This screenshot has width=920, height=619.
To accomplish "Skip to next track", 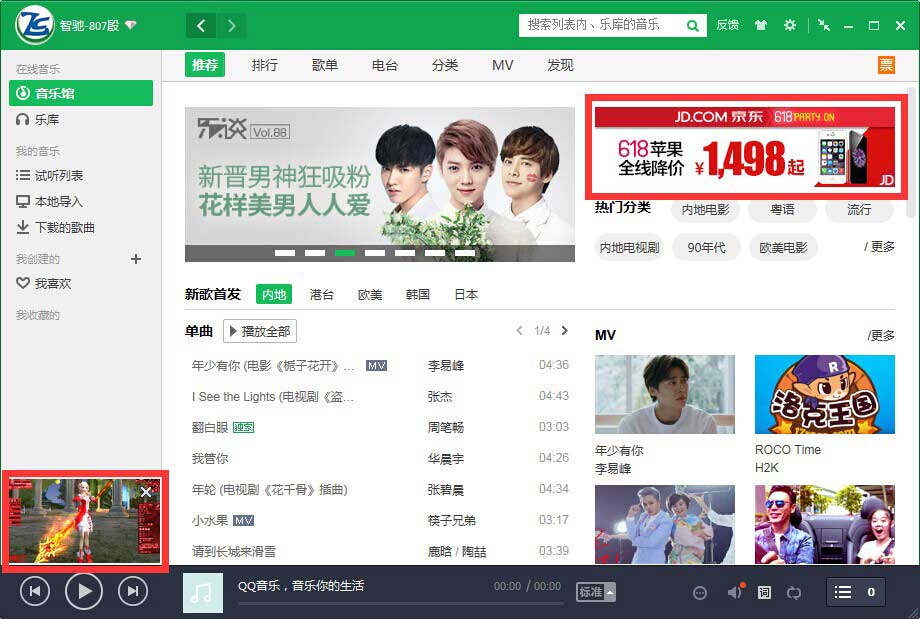I will (x=133, y=591).
